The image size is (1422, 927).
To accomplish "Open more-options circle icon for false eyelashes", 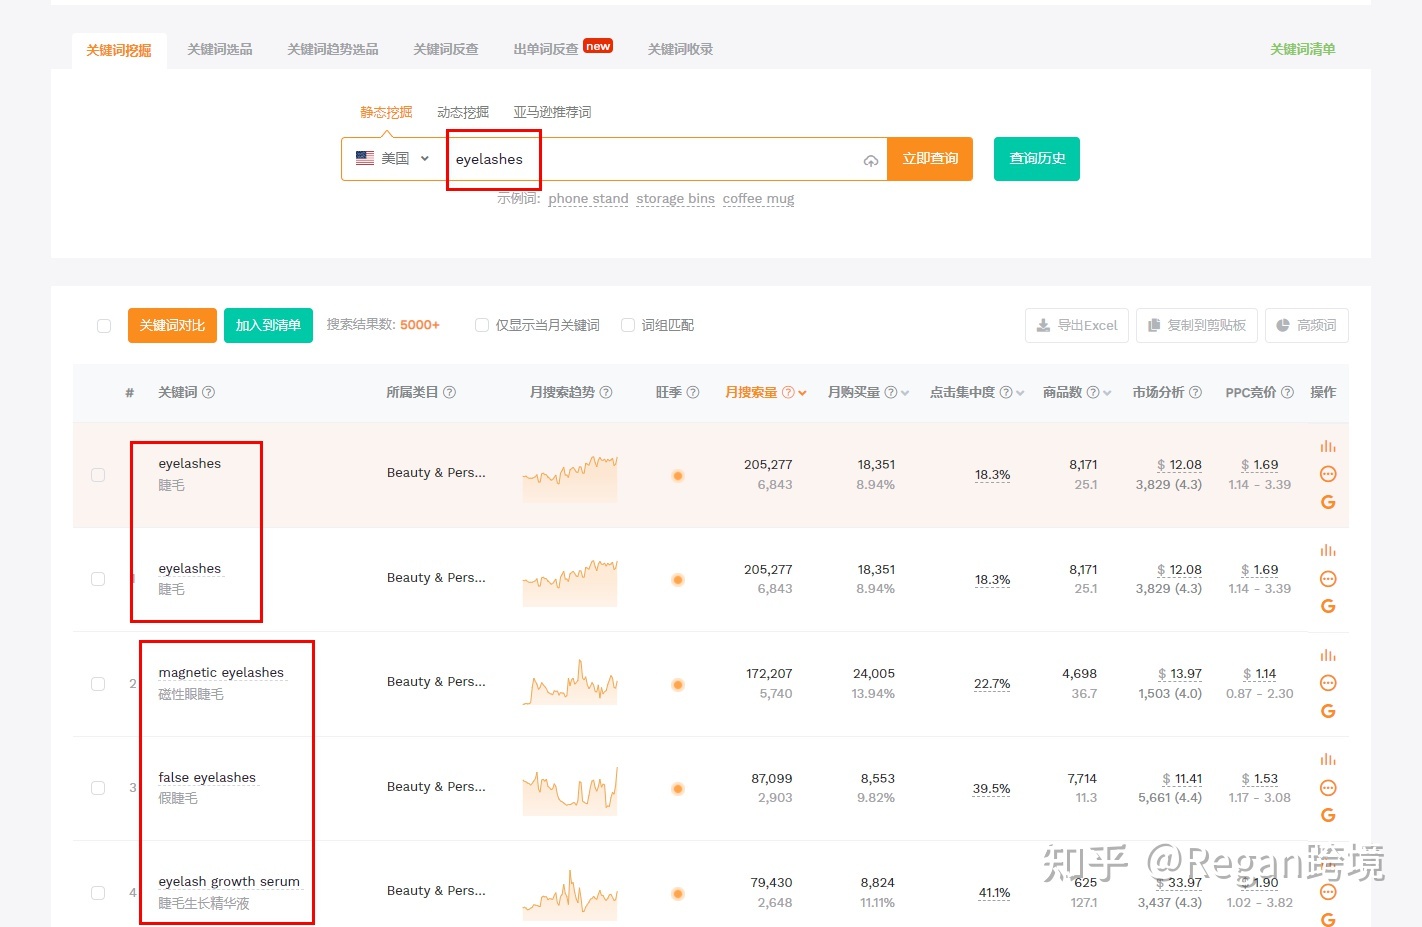I will 1328,788.
